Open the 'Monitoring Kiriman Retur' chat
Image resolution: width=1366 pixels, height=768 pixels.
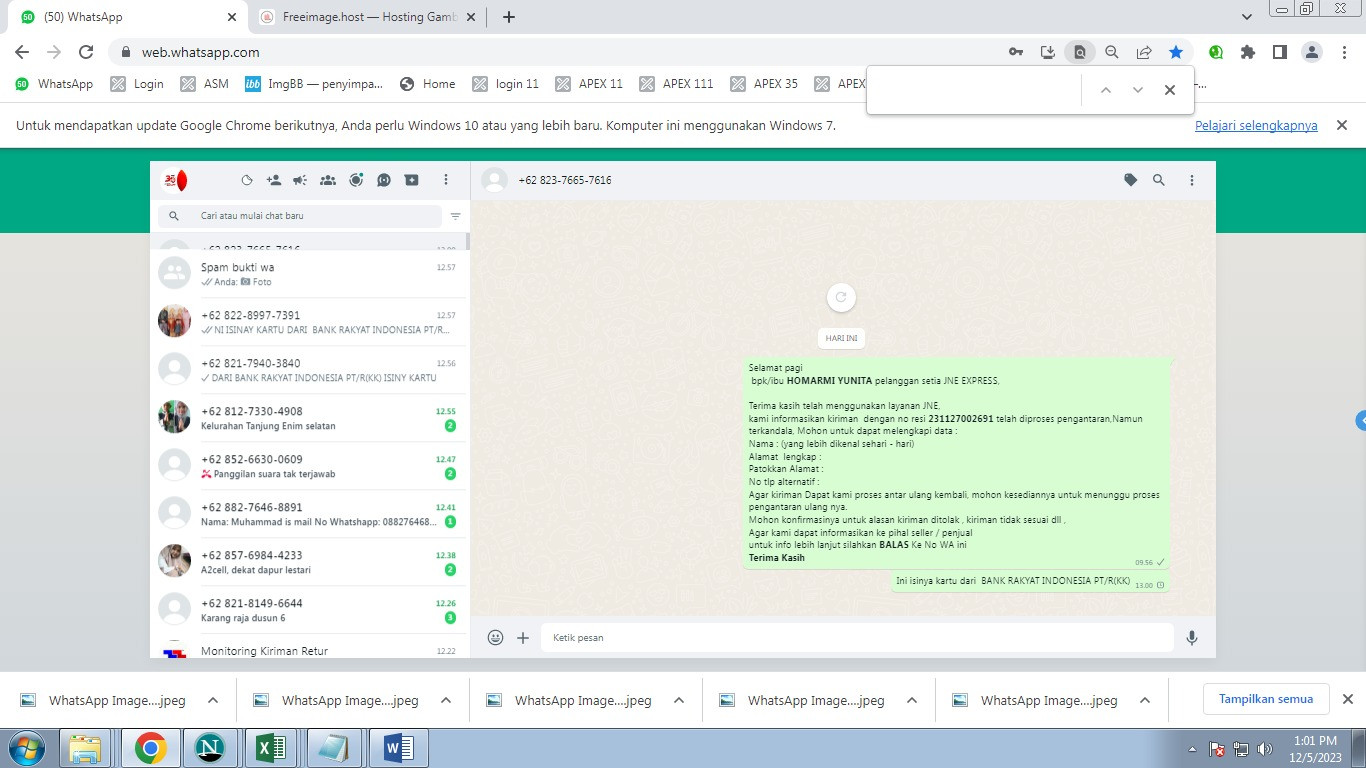(309, 647)
